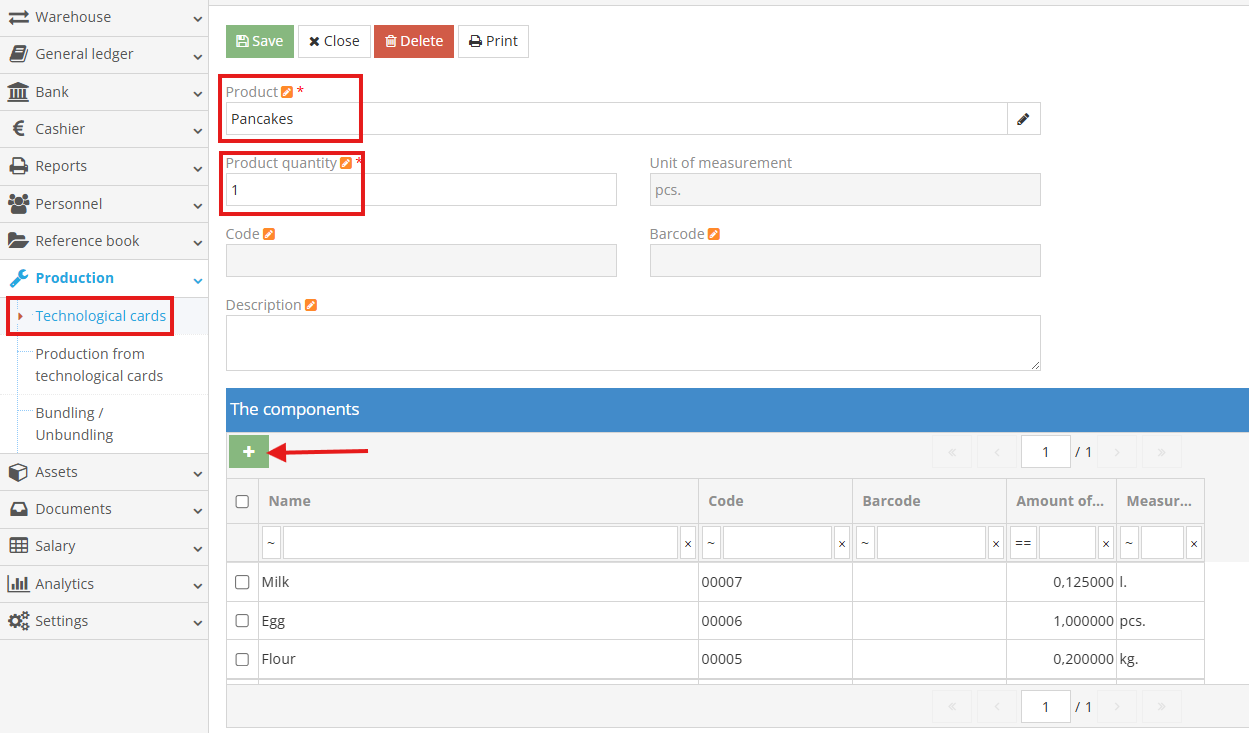Click the pencil edit icon beside Product field
This screenshot has height=733, width=1249.
coord(1023,119)
